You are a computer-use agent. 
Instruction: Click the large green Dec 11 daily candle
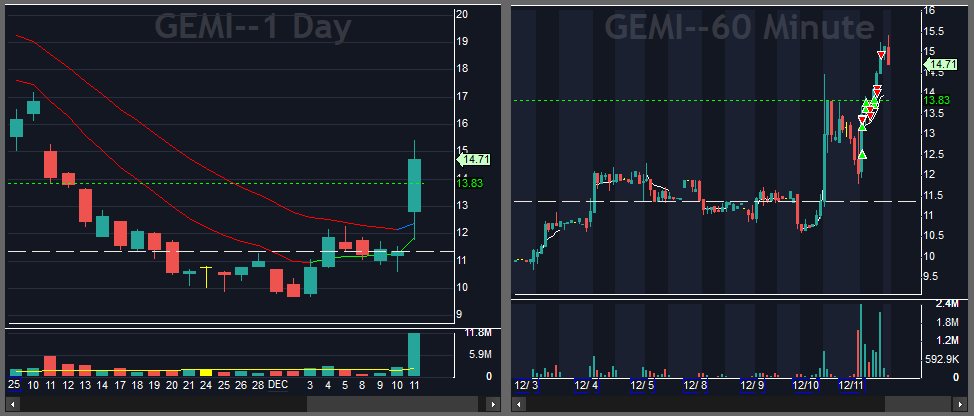point(414,186)
